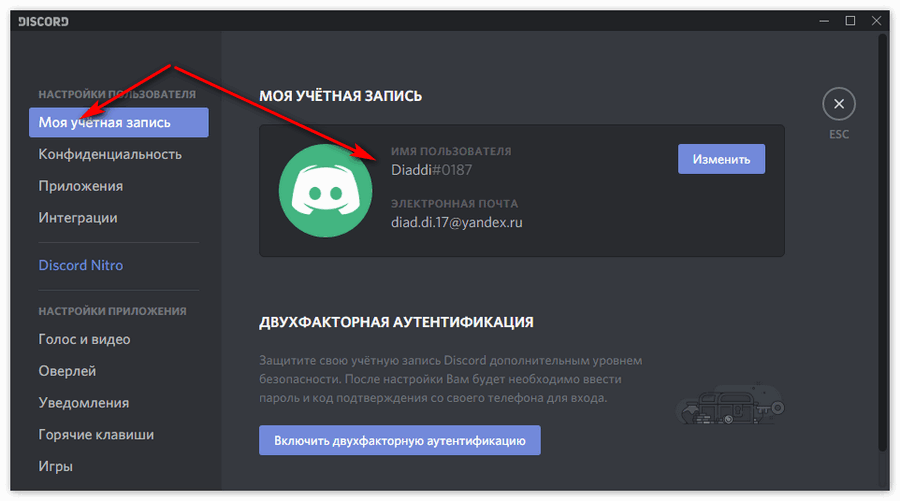Screen dimensions: 900x501
Task: Close the Discord window
Action: pos(876,21)
